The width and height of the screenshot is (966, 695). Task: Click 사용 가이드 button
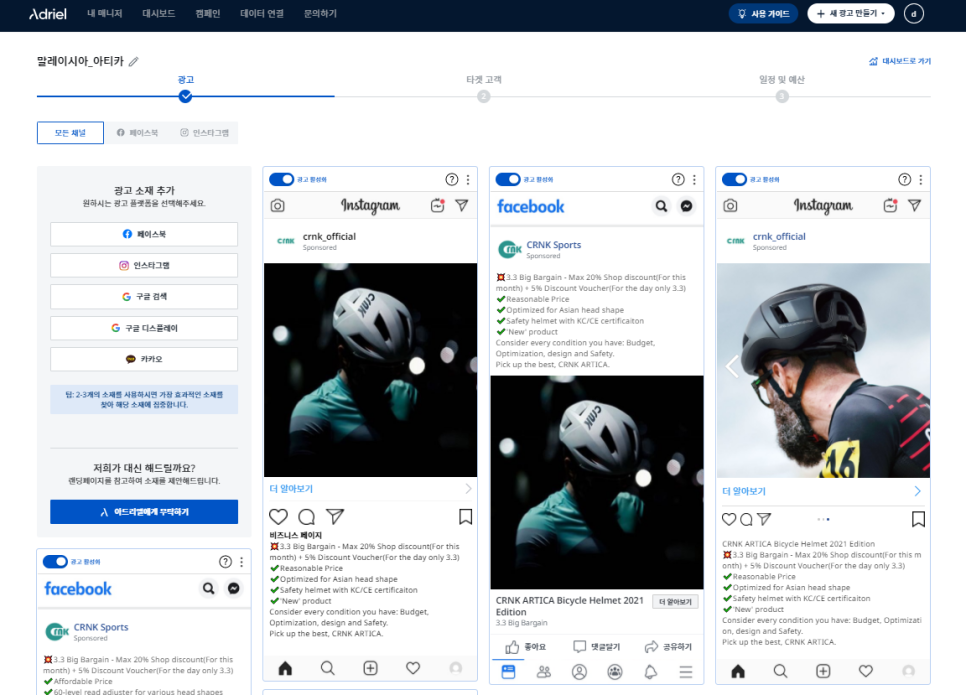pos(763,14)
